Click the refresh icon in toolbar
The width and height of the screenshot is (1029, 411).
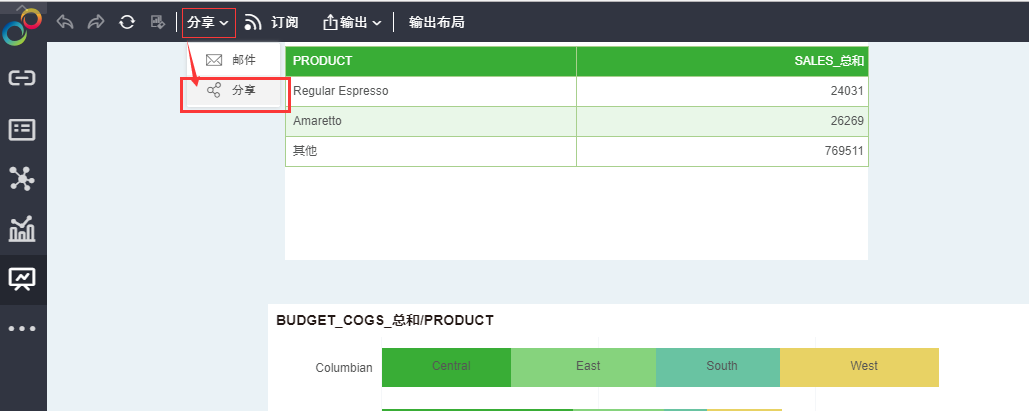coord(127,22)
